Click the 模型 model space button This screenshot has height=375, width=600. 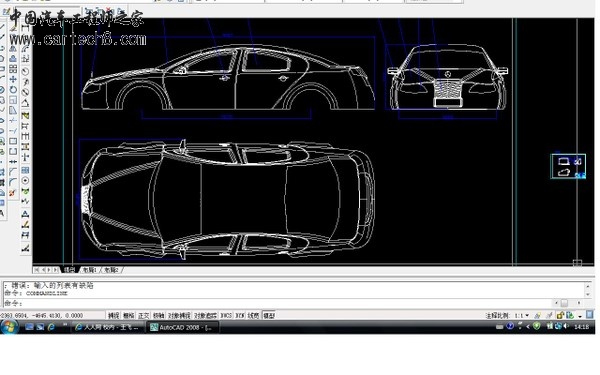pos(269,316)
